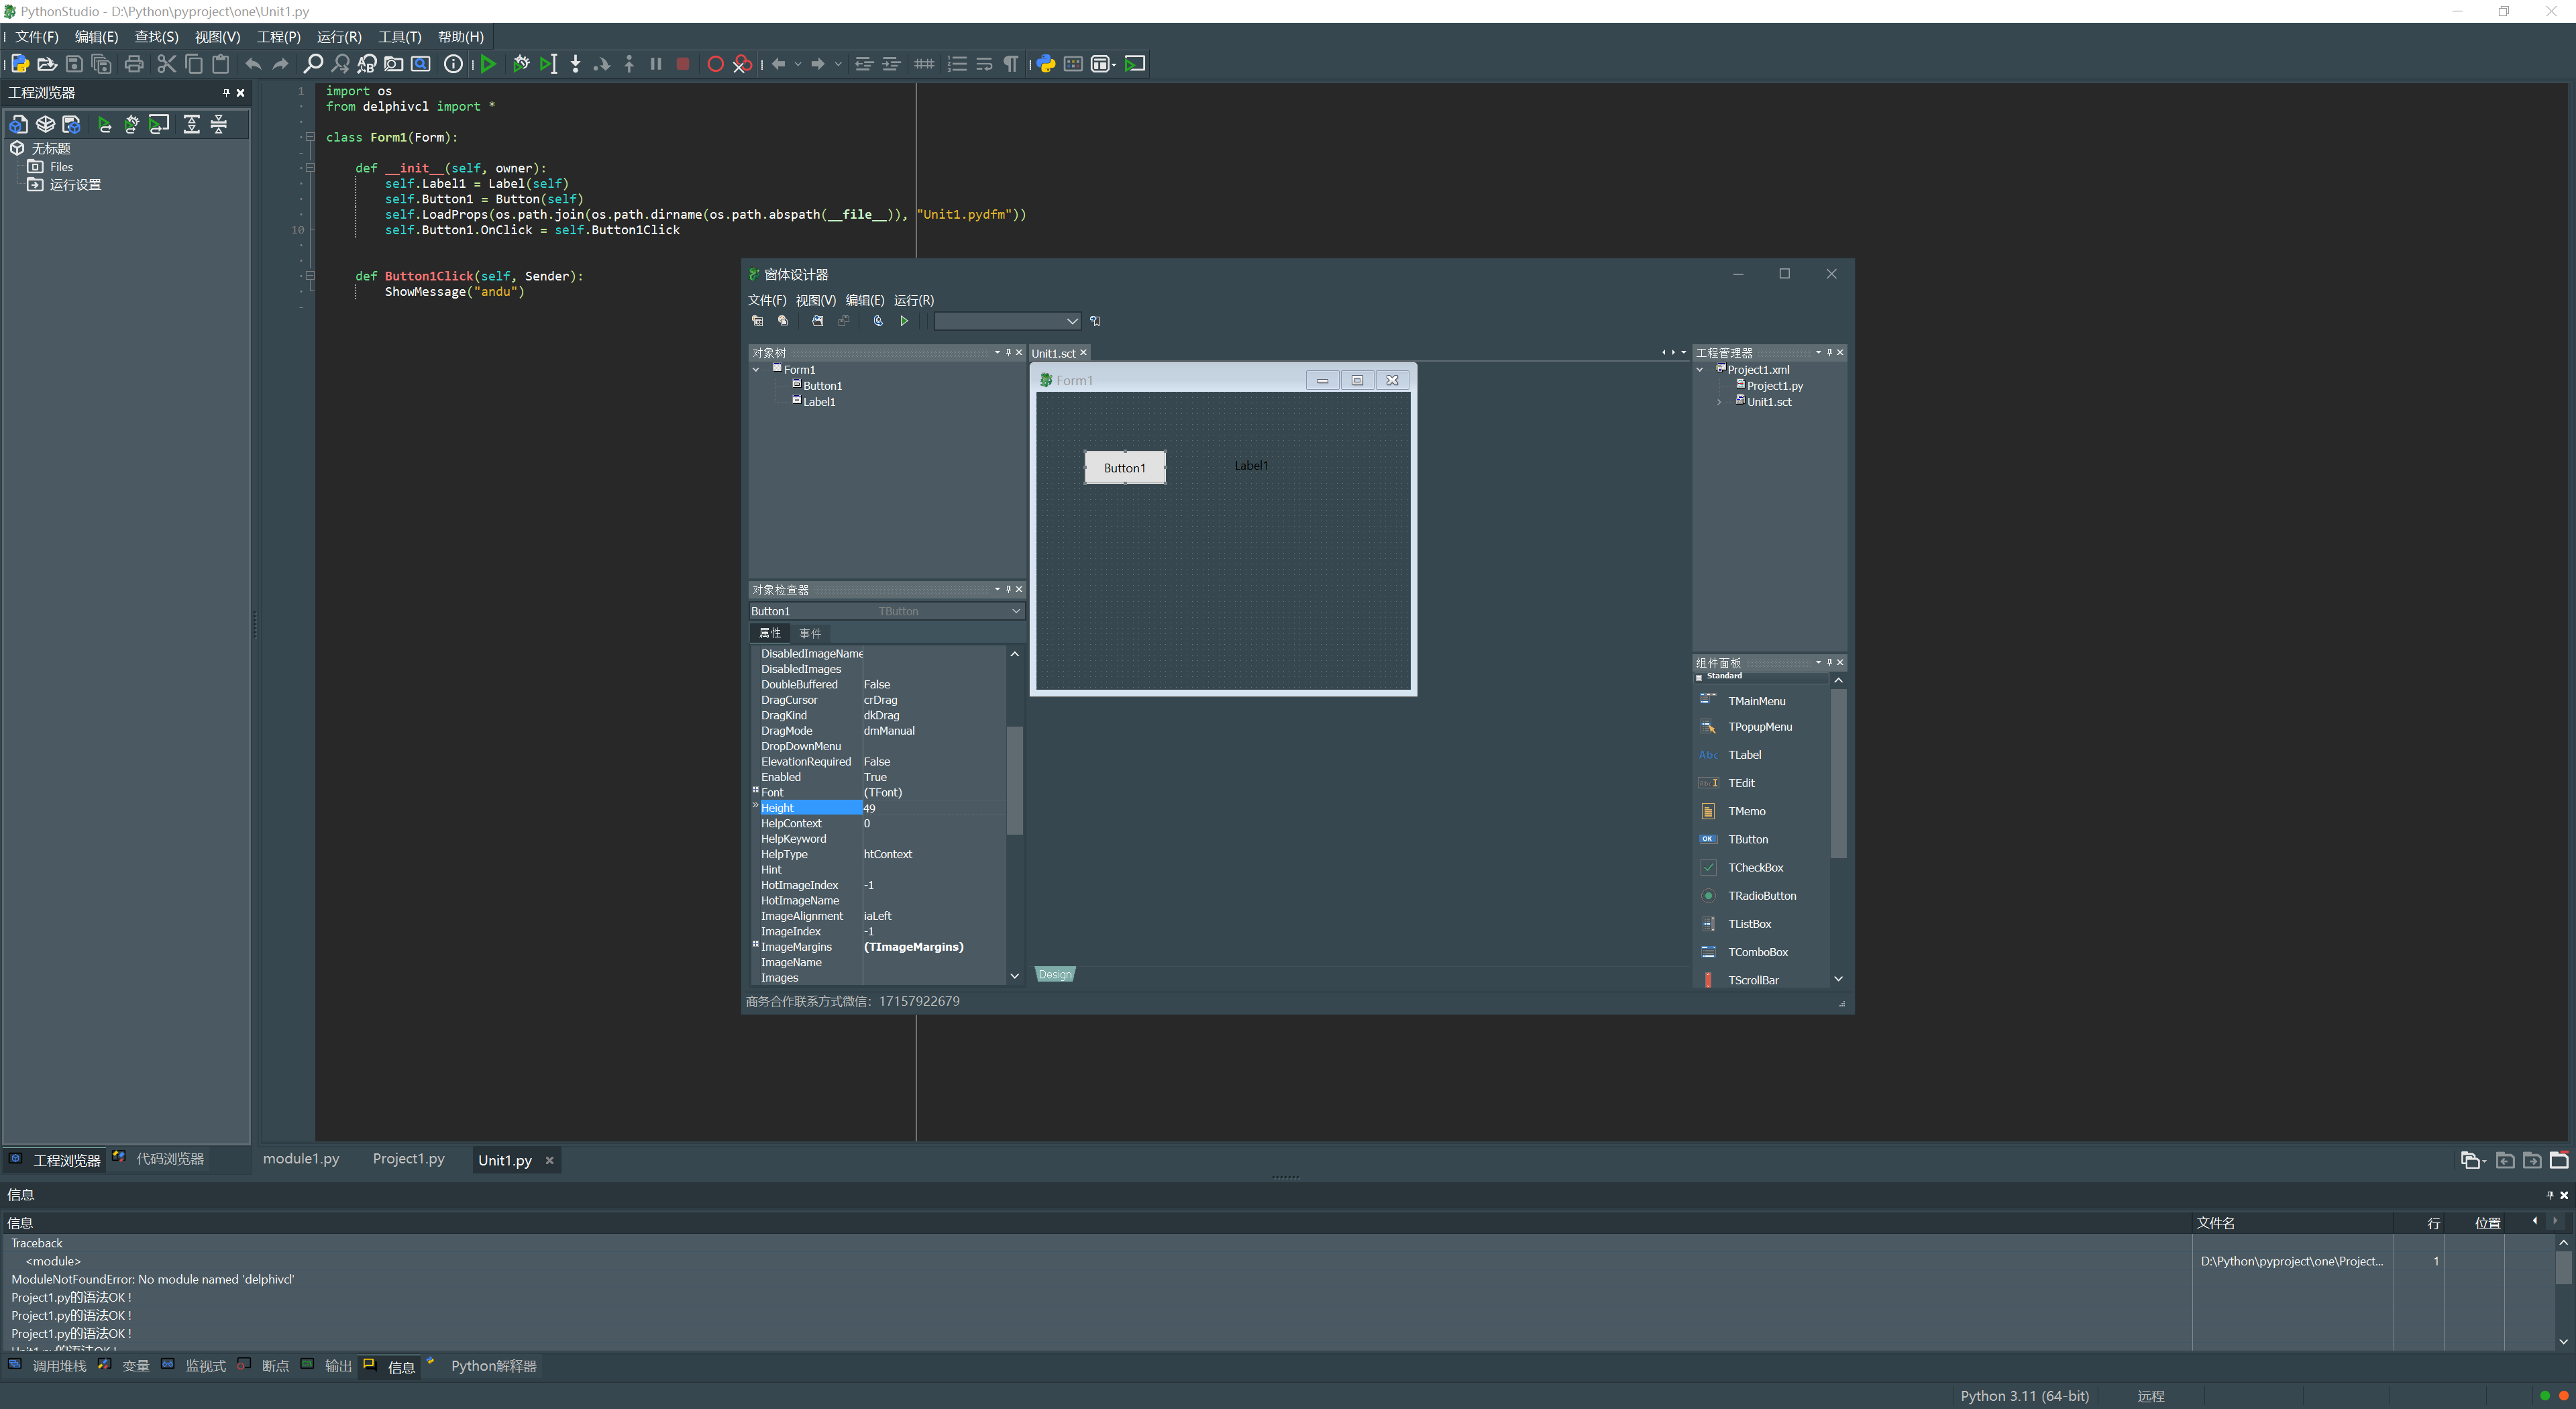The image size is (2576, 1409).
Task: Click the expand all icon in project browser toolbar
Action: coord(191,124)
